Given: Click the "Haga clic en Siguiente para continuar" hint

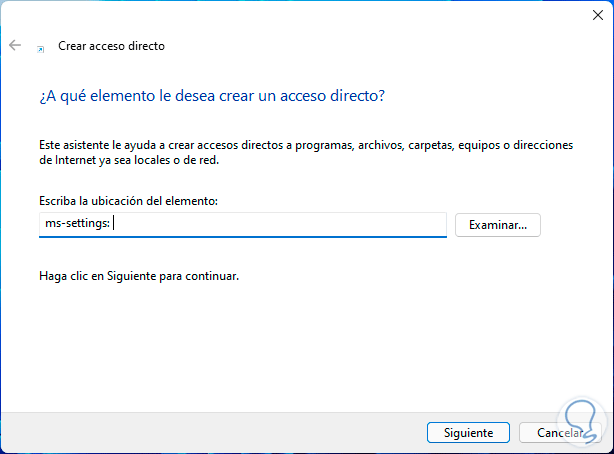Looking at the screenshot, I should coord(139,275).
